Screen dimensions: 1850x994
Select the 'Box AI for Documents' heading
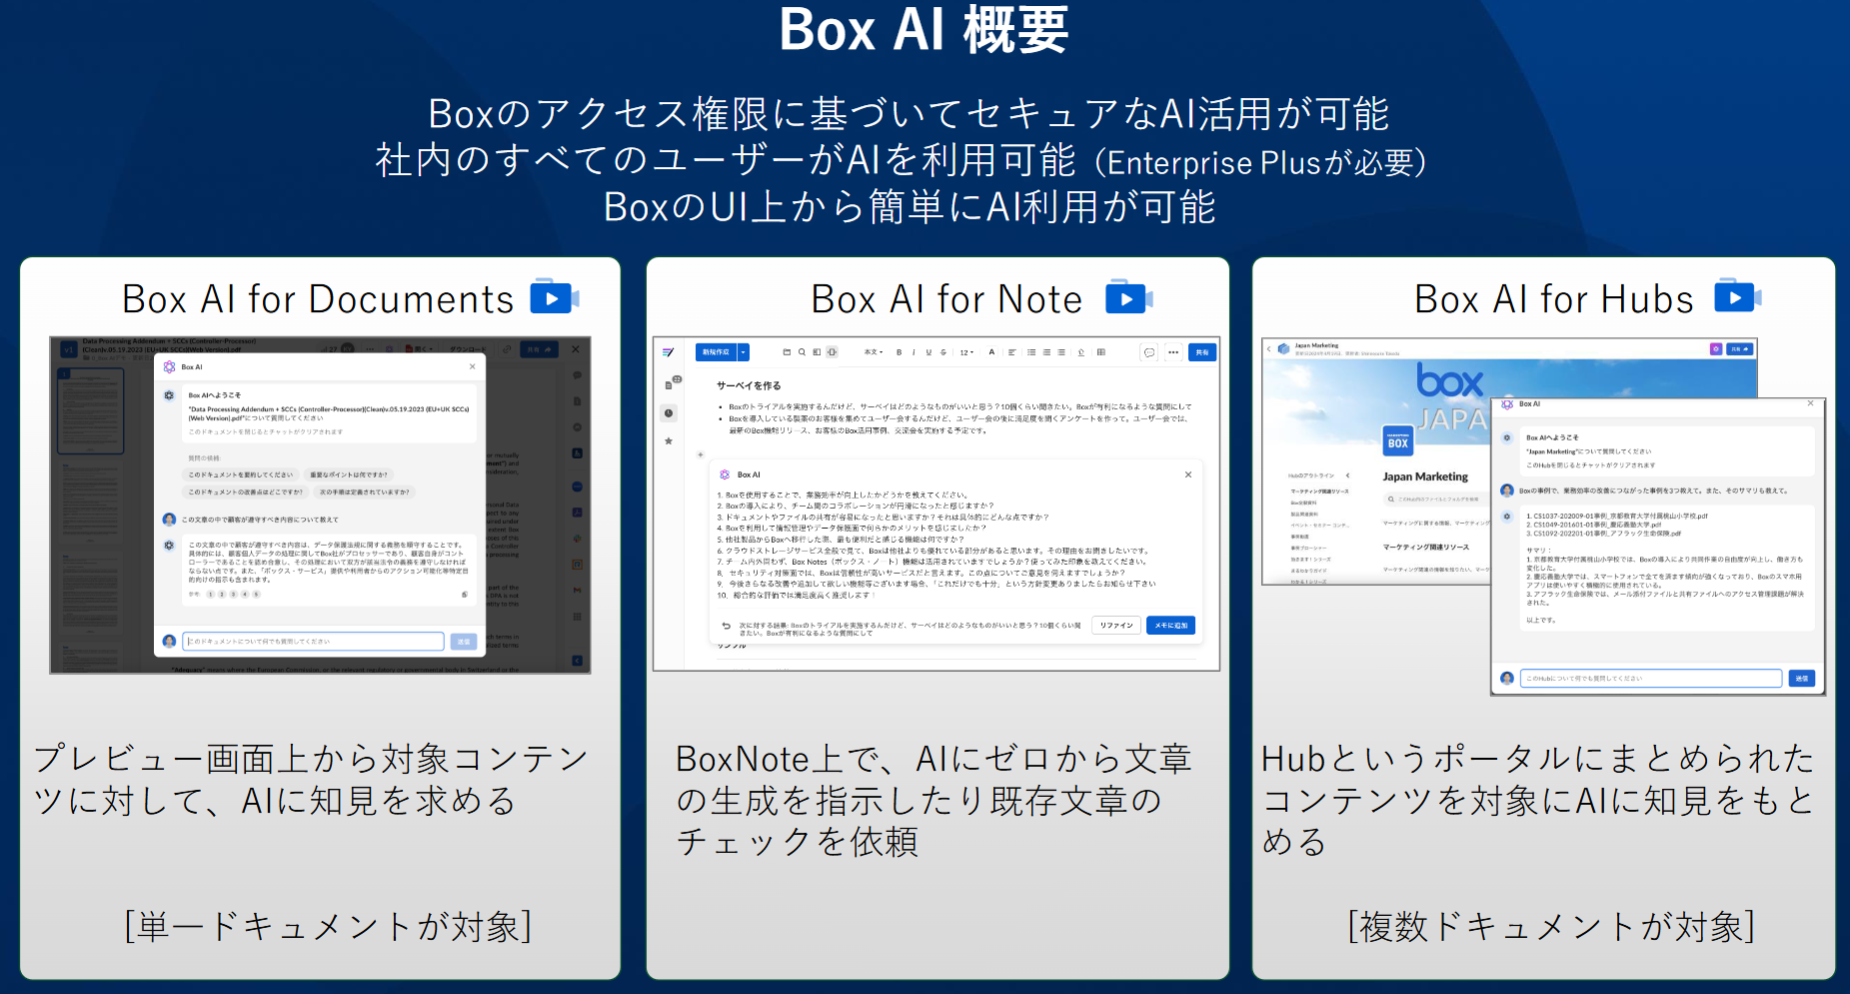[x=318, y=299]
